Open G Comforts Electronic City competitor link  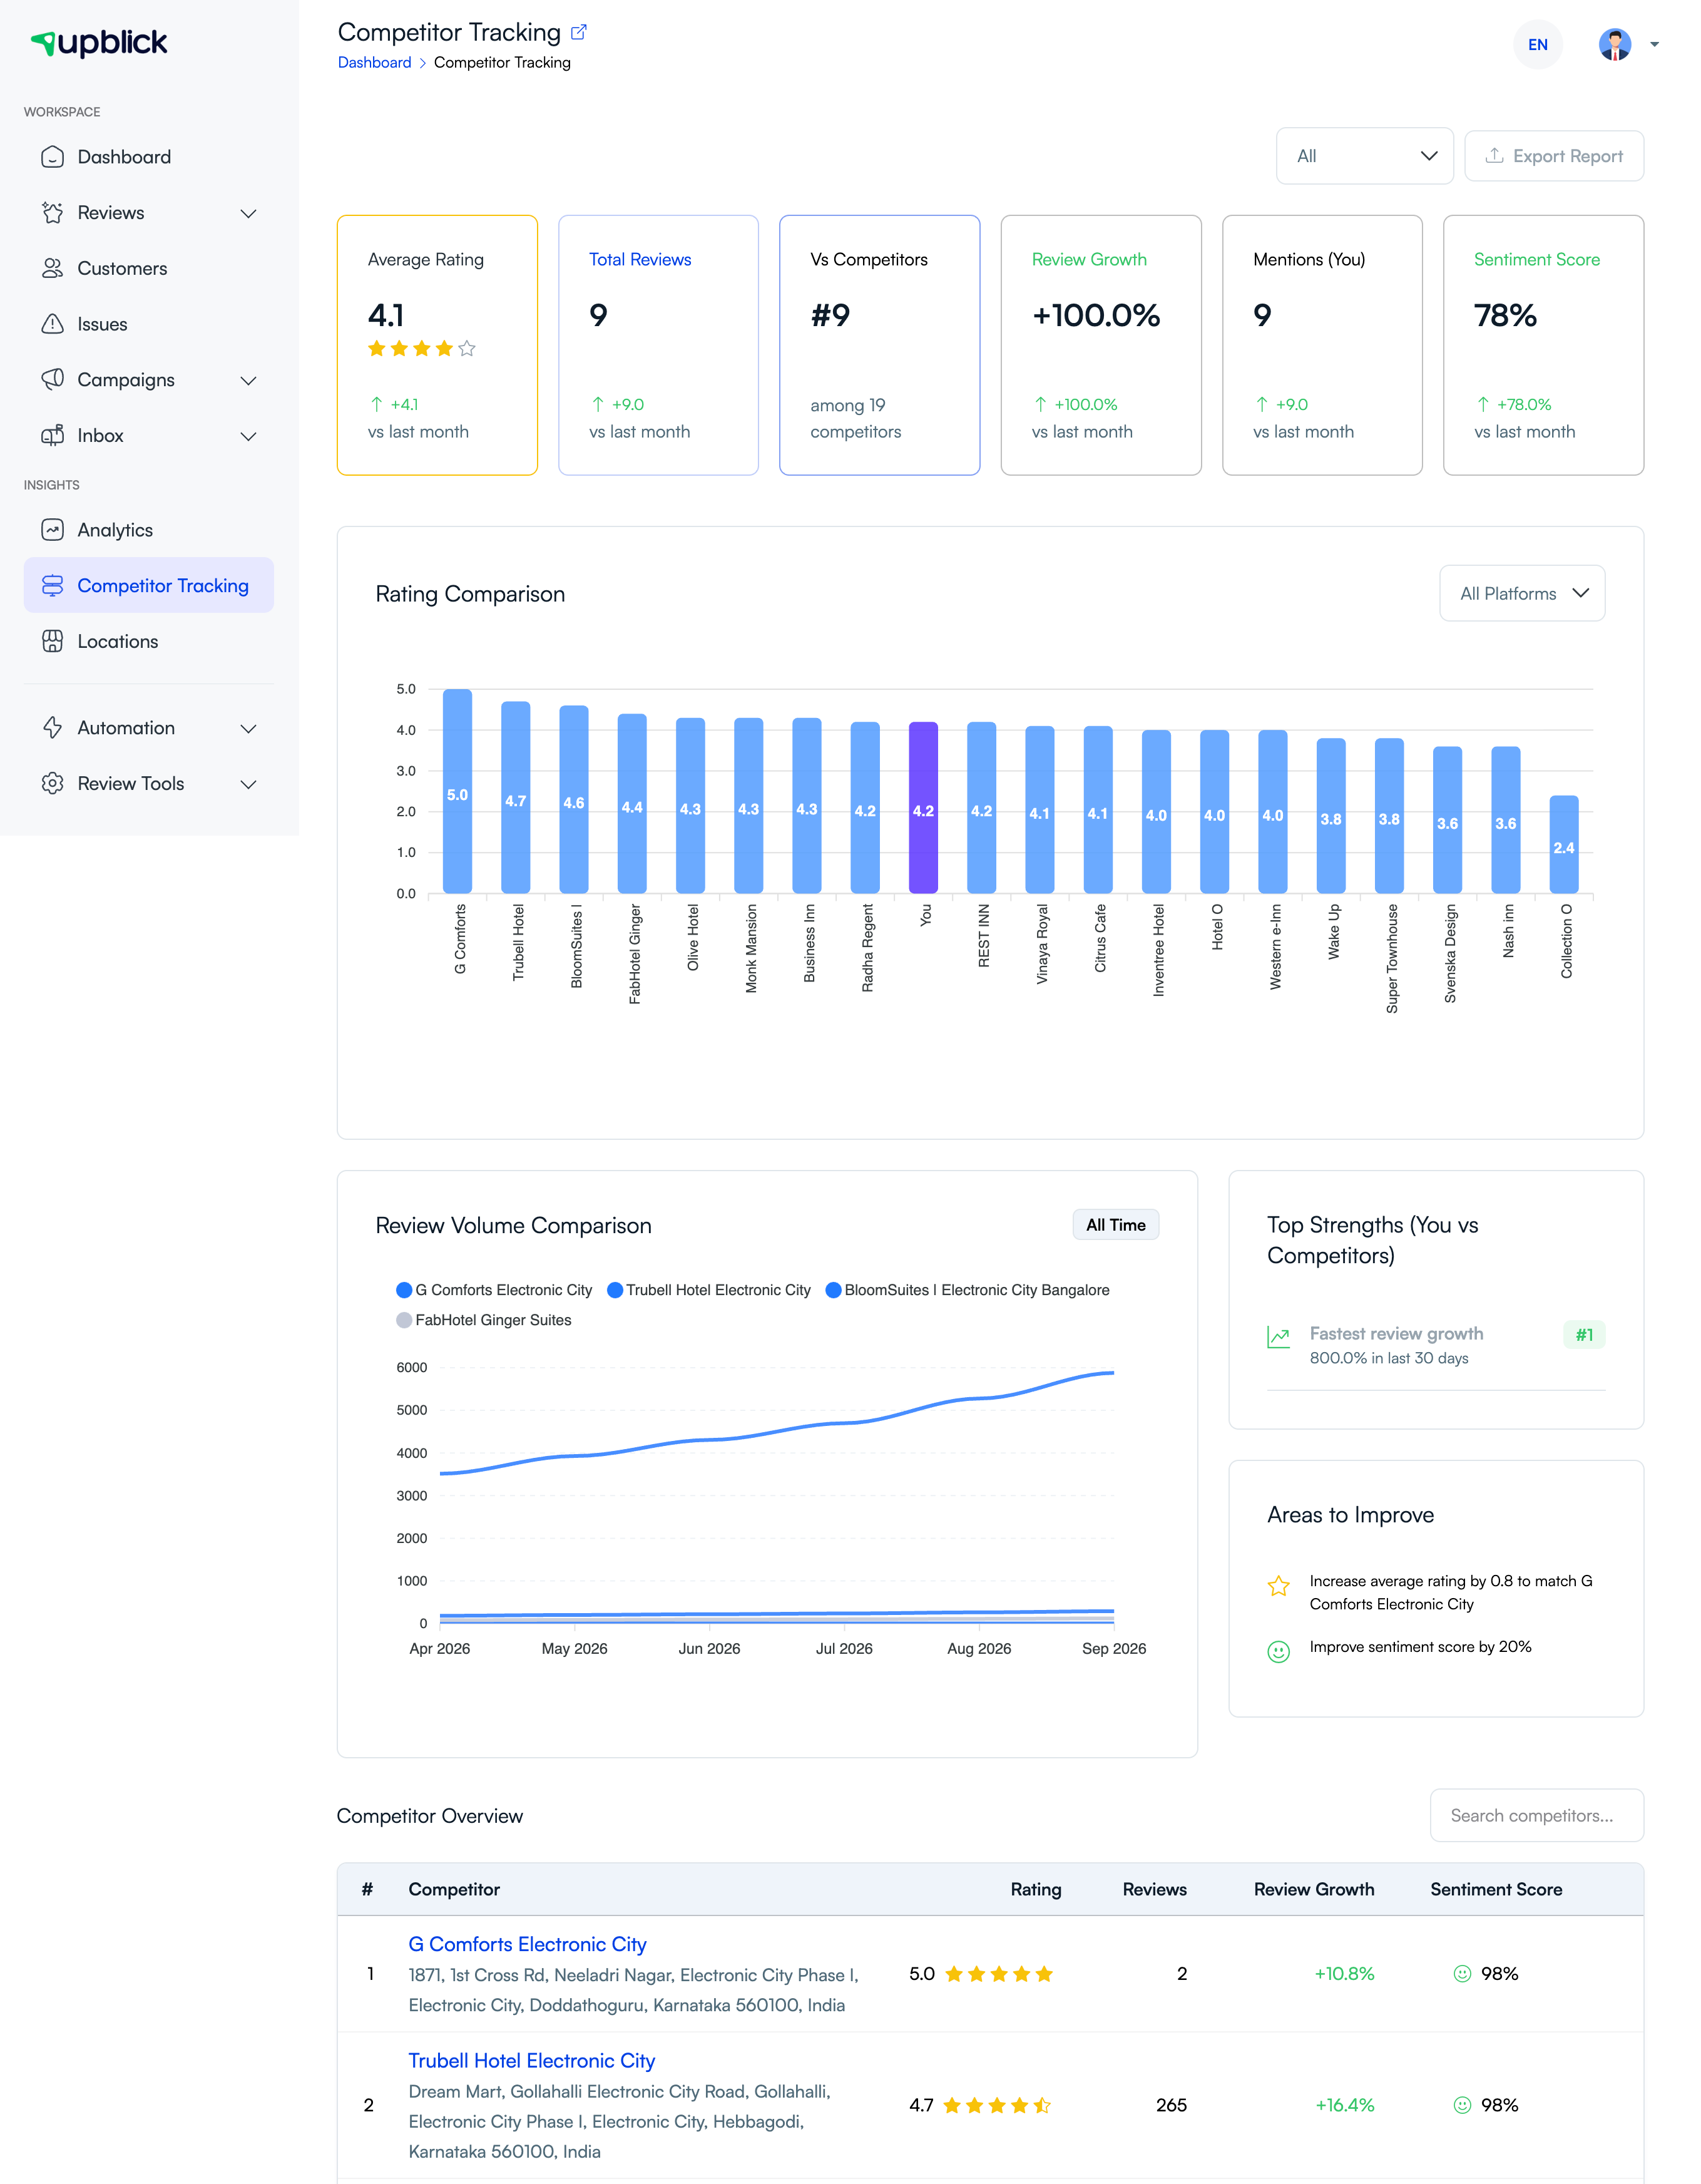coord(527,1944)
